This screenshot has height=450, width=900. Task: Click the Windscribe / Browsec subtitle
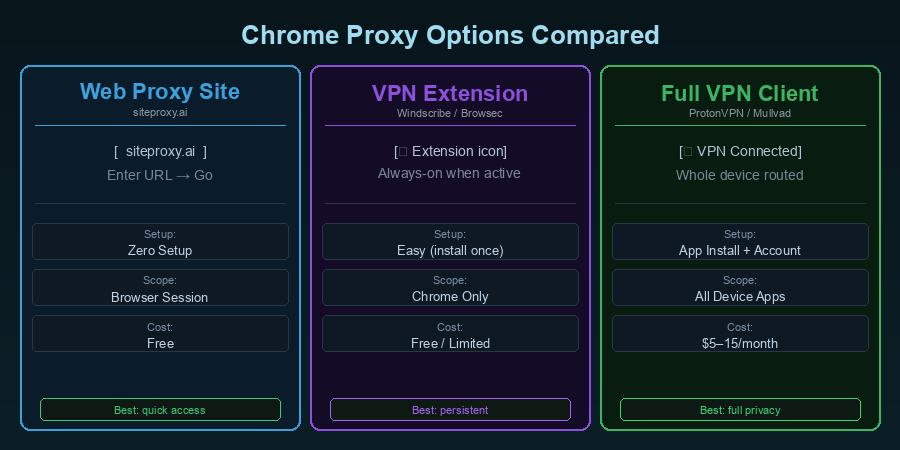[x=450, y=114]
